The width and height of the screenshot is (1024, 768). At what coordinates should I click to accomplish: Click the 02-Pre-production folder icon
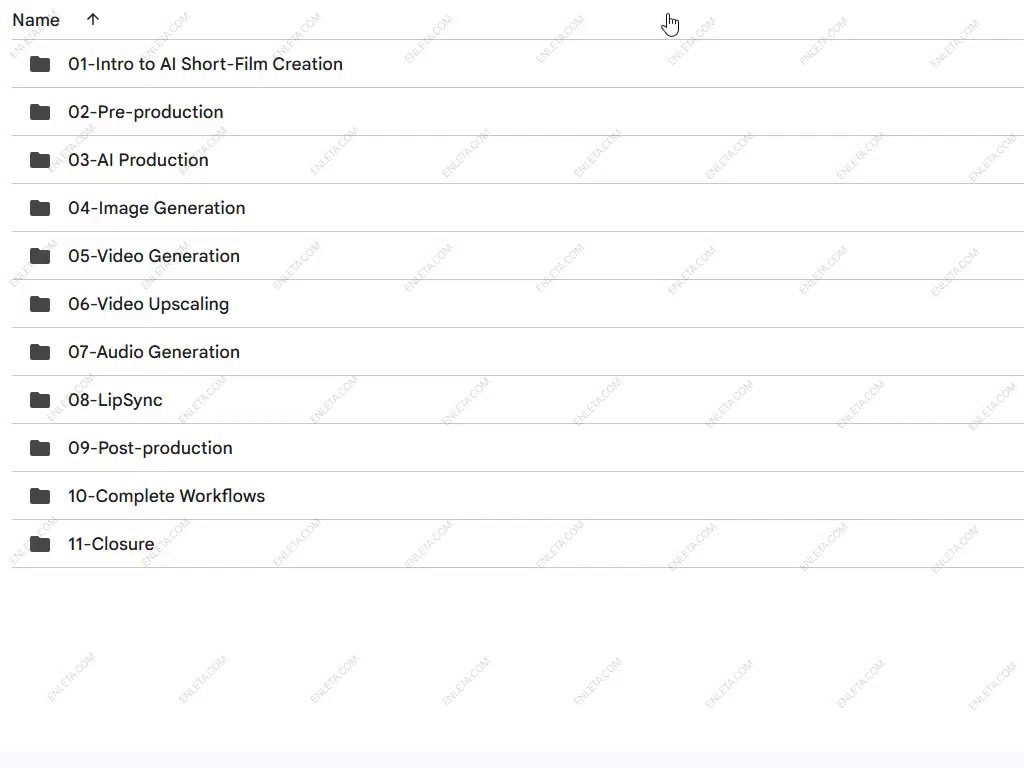point(40,112)
